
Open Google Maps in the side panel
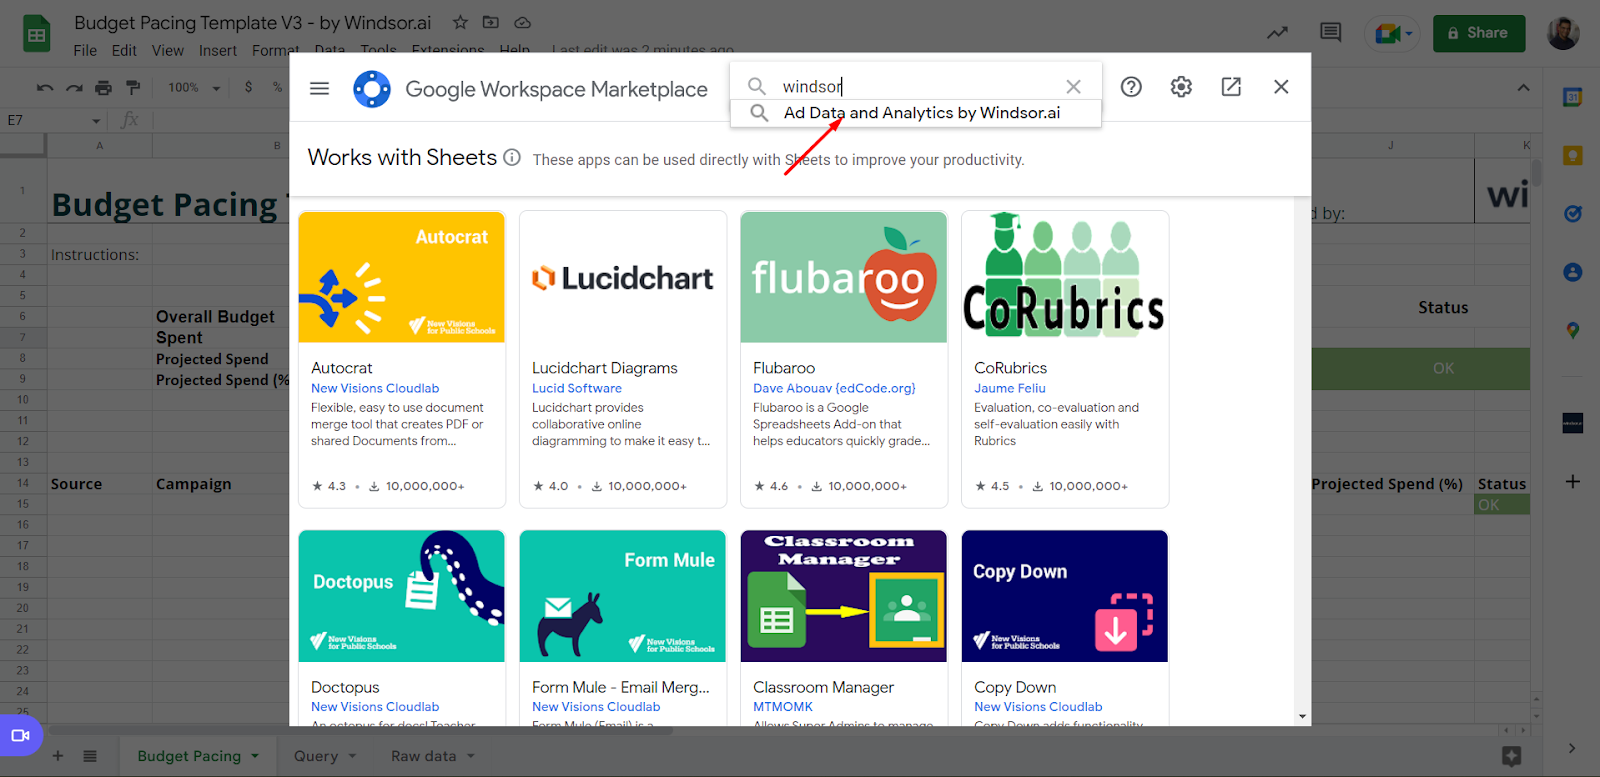click(1573, 330)
